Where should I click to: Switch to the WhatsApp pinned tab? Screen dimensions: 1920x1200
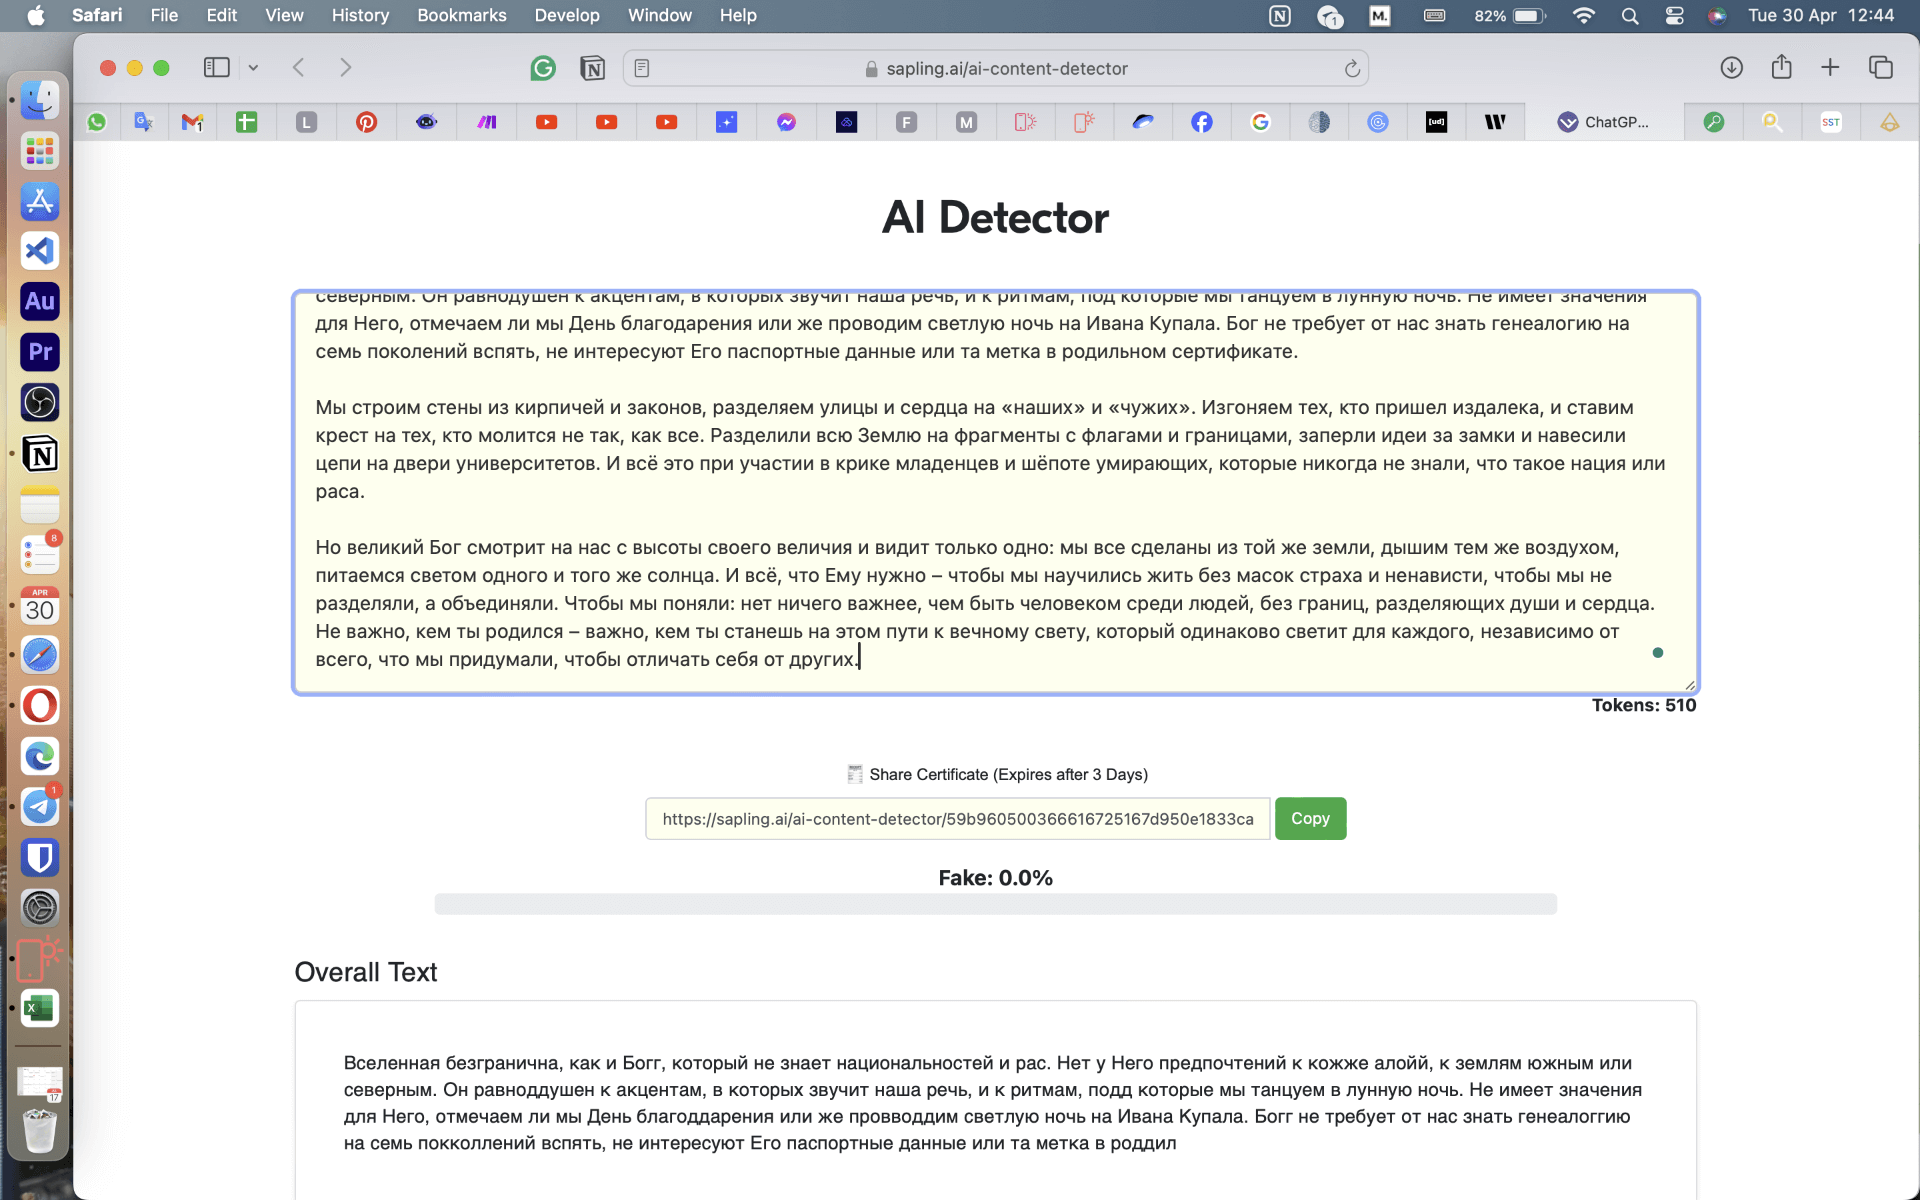(x=97, y=122)
